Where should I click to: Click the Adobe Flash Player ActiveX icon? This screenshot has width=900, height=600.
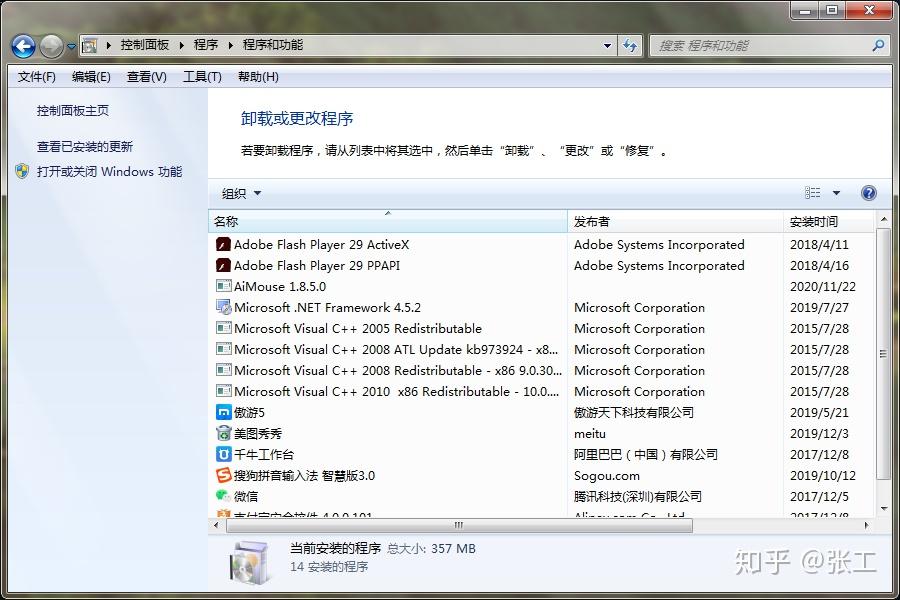(224, 244)
